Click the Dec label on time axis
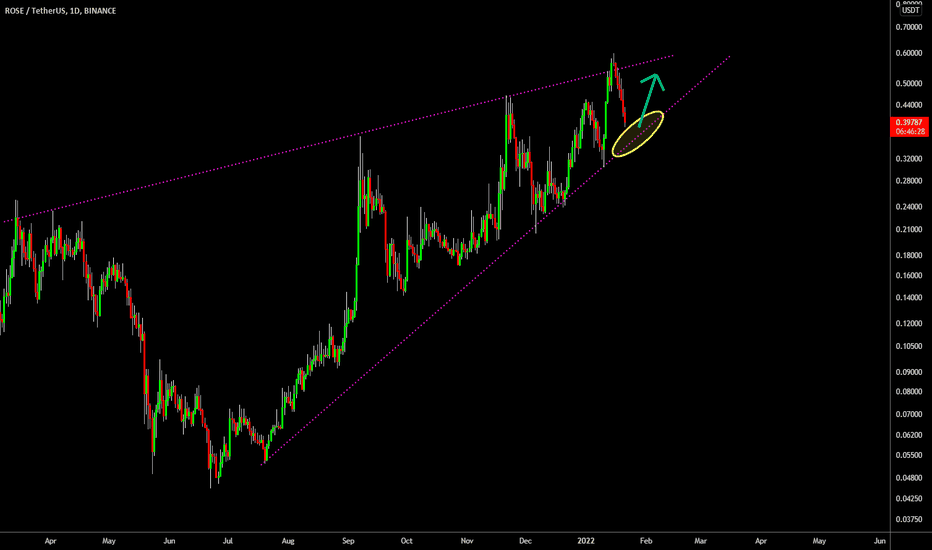 click(x=525, y=541)
